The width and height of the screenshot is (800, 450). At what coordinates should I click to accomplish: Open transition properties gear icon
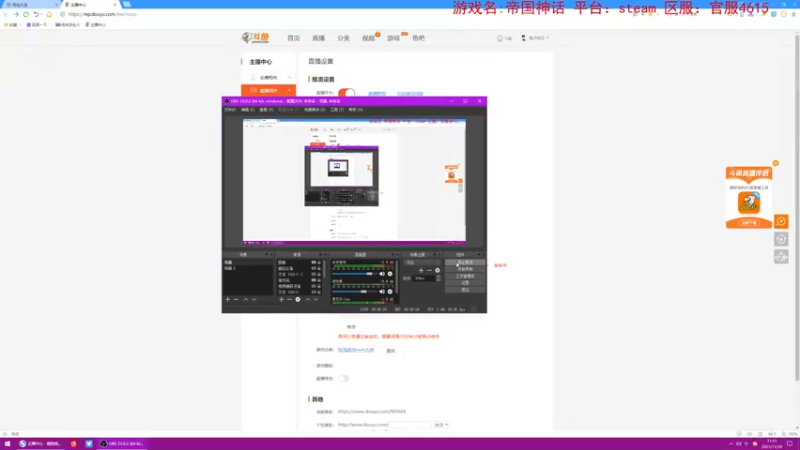tap(437, 270)
